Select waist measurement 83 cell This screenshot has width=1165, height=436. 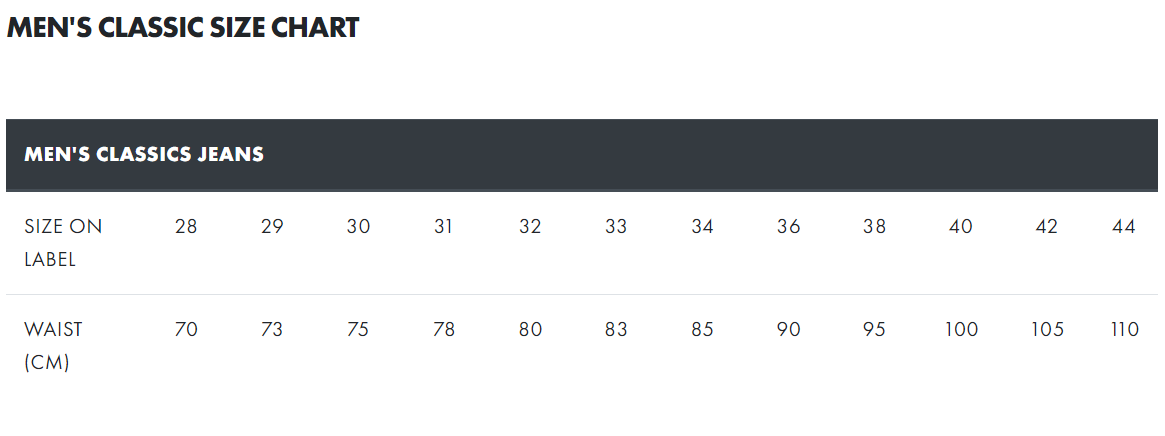pos(616,329)
